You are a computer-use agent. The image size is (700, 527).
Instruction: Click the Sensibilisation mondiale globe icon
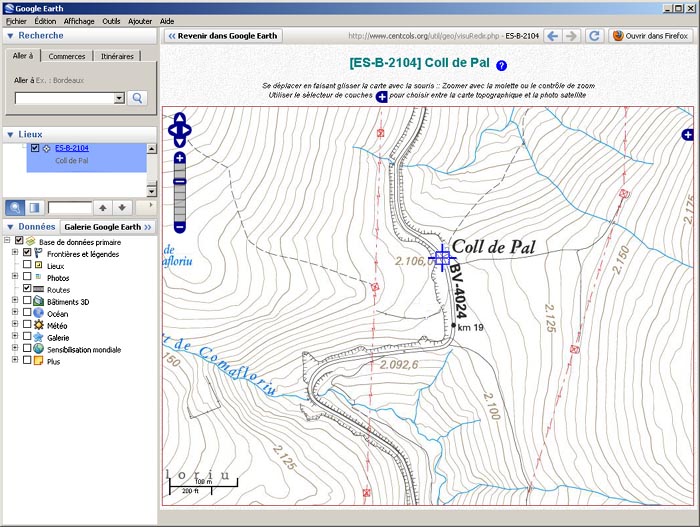(38, 349)
